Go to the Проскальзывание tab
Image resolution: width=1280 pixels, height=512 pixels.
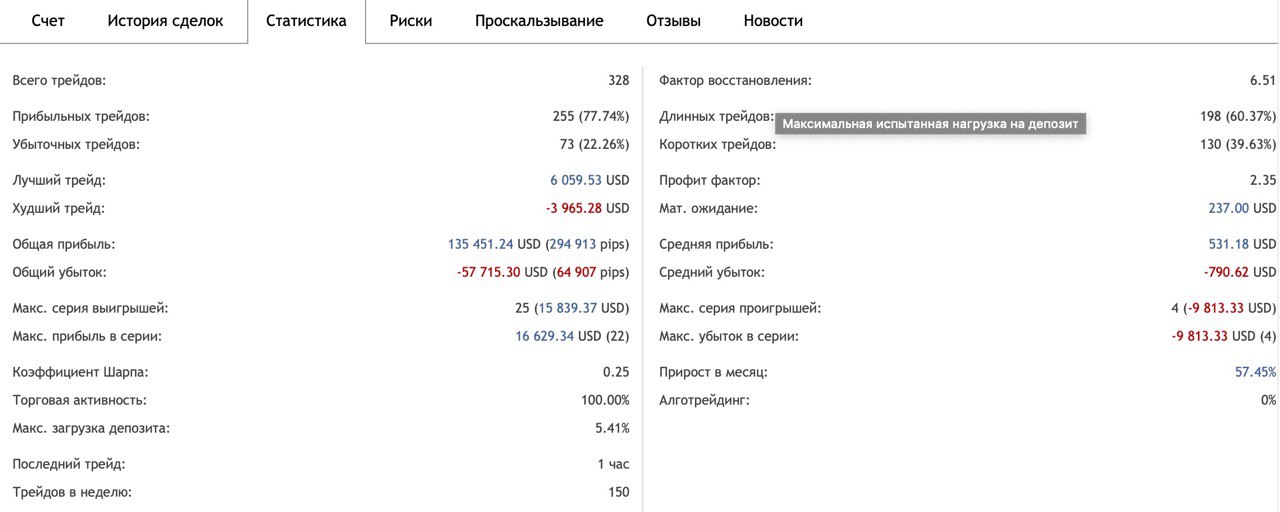tap(539, 21)
